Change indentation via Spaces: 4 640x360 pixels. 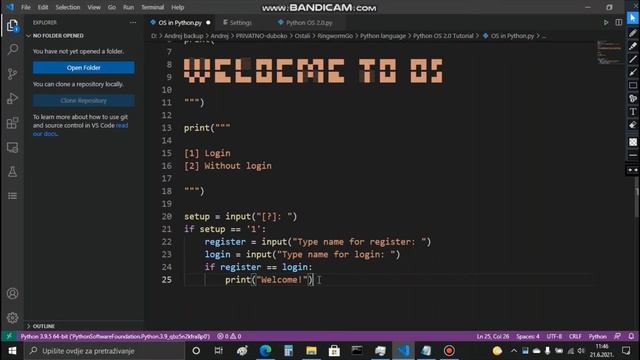(527, 336)
